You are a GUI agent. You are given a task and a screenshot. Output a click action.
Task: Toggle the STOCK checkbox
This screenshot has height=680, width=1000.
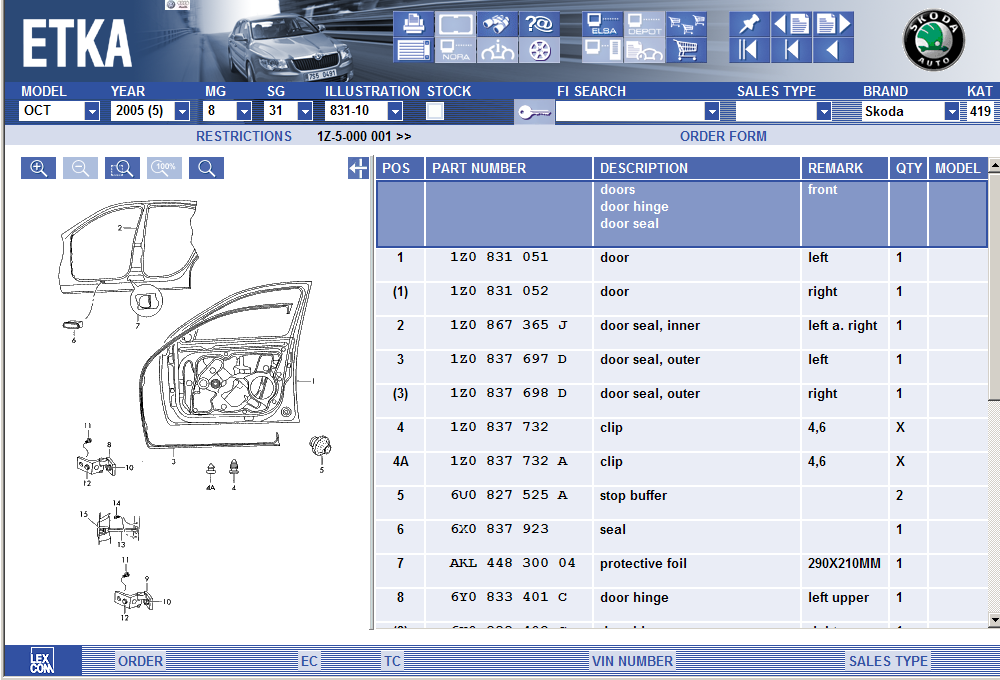pyautogui.click(x=435, y=111)
